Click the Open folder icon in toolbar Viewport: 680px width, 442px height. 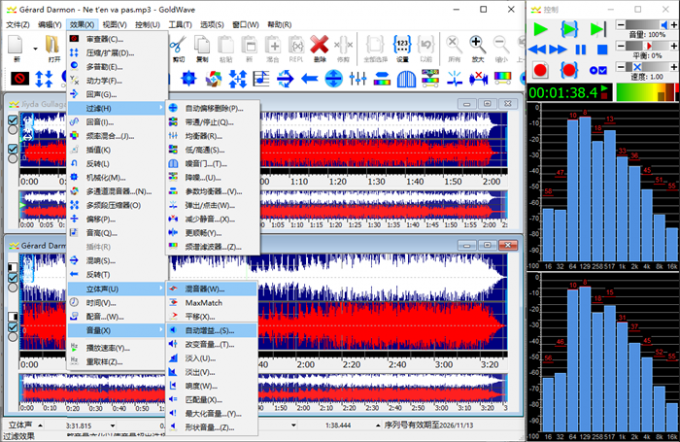click(53, 47)
